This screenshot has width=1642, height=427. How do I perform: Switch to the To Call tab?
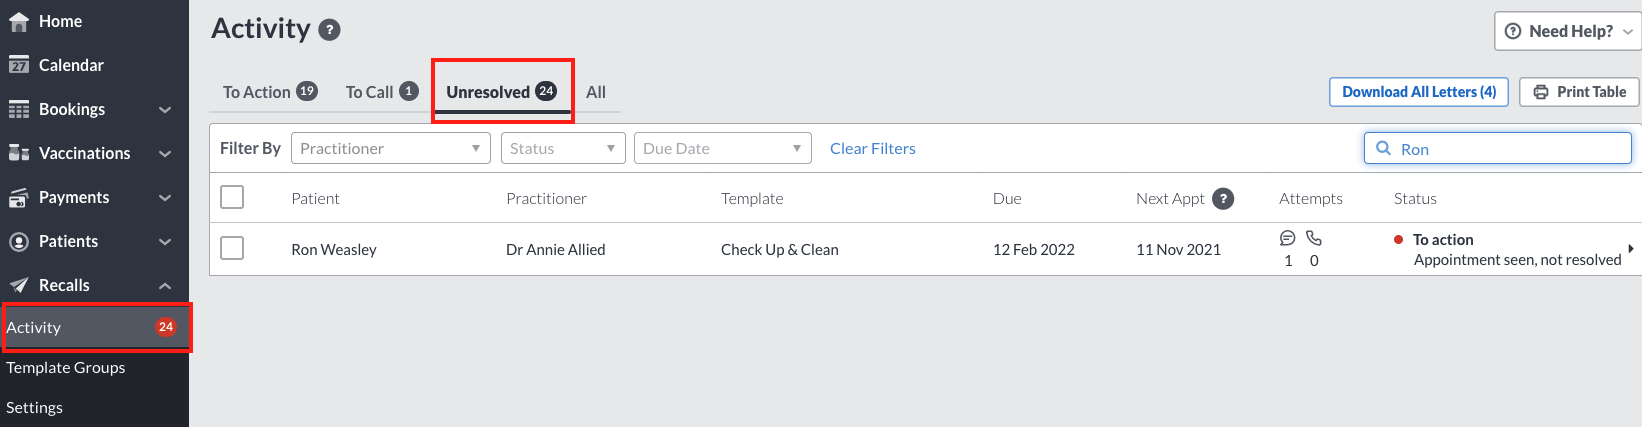381,92
